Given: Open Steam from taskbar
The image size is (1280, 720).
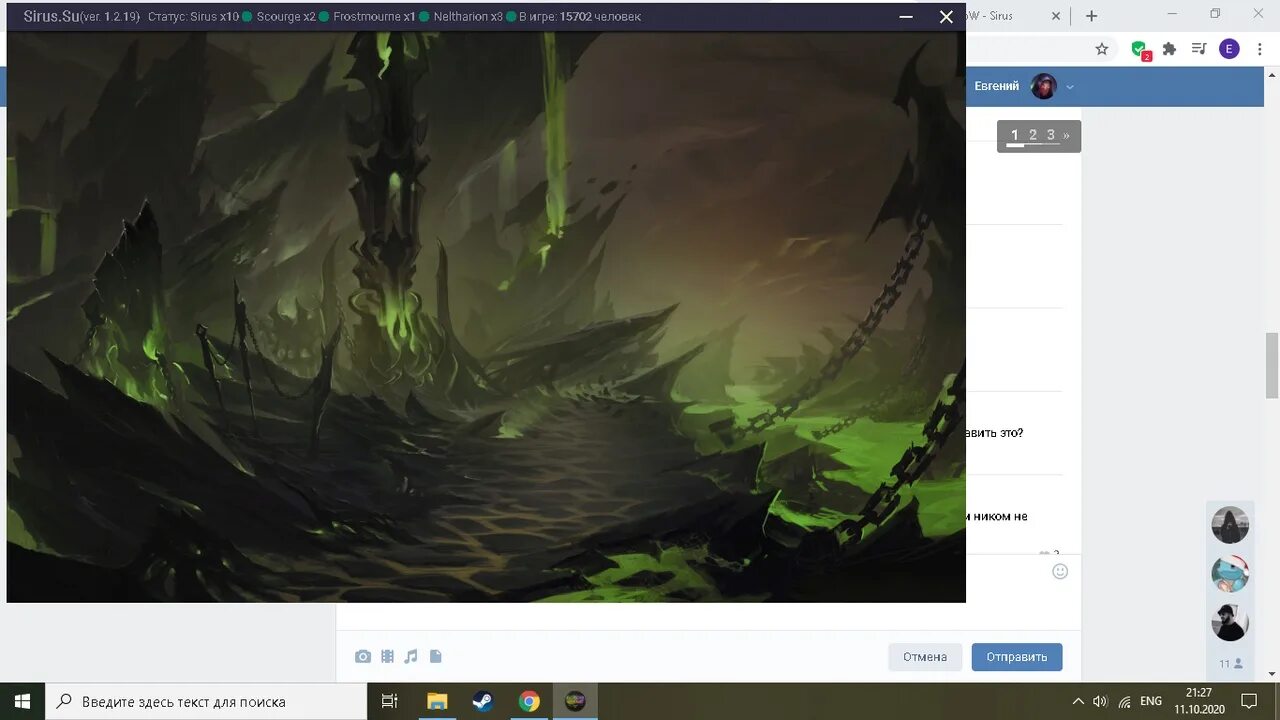Looking at the screenshot, I should 483,702.
